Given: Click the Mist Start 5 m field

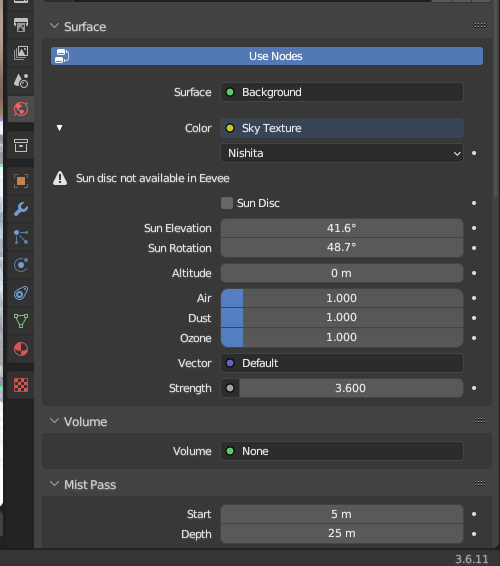Looking at the screenshot, I should (x=342, y=514).
